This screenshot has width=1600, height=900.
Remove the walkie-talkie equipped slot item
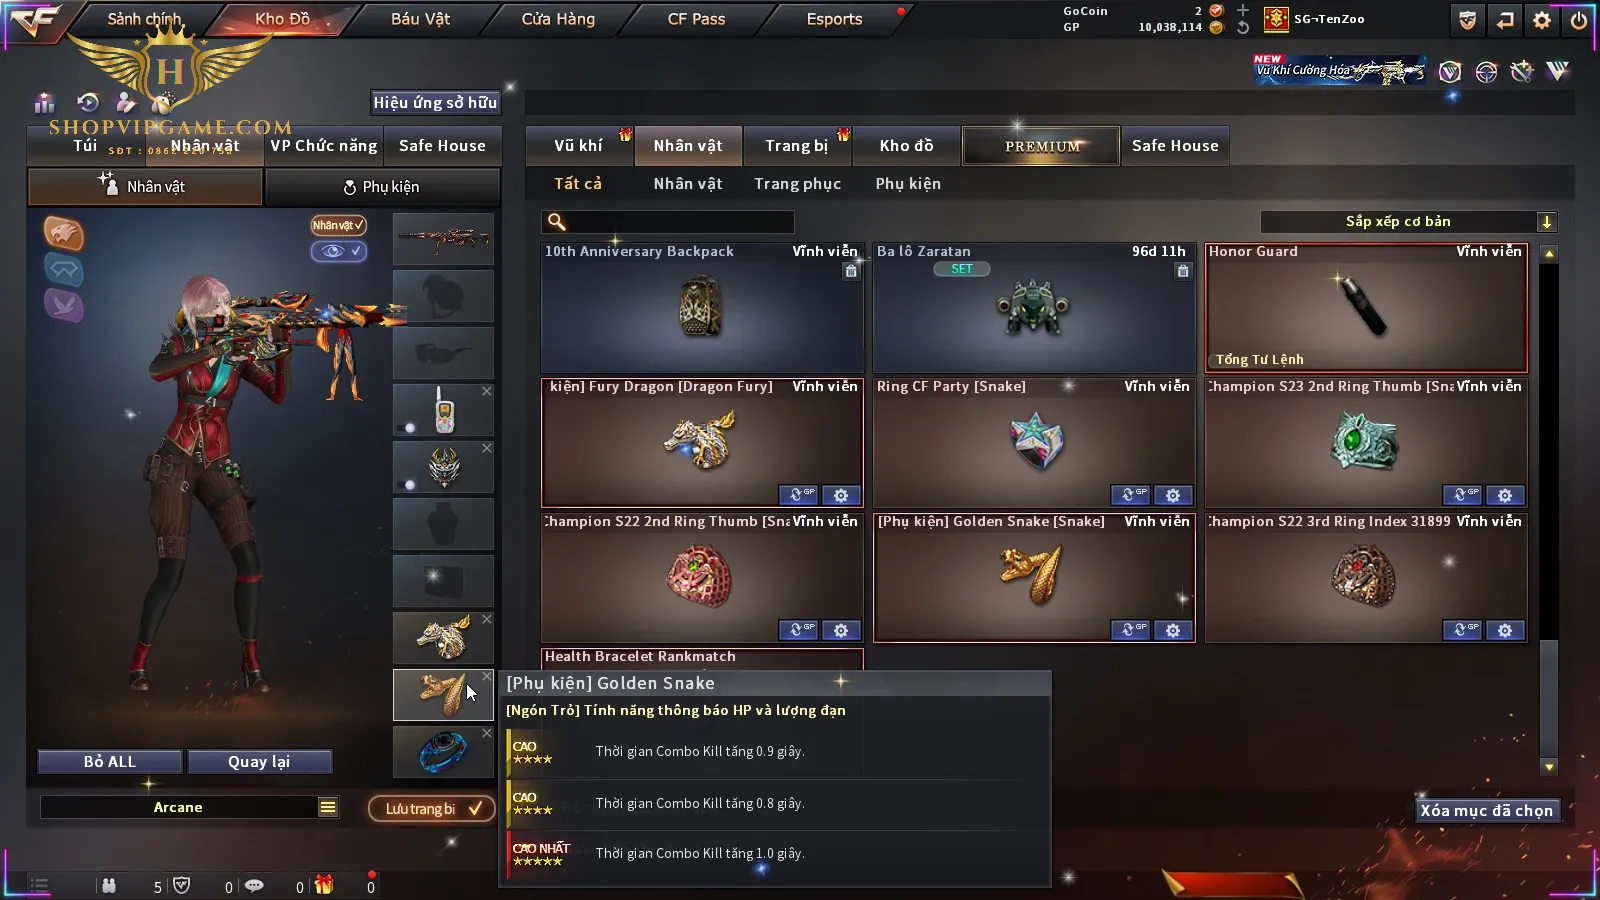click(x=487, y=391)
